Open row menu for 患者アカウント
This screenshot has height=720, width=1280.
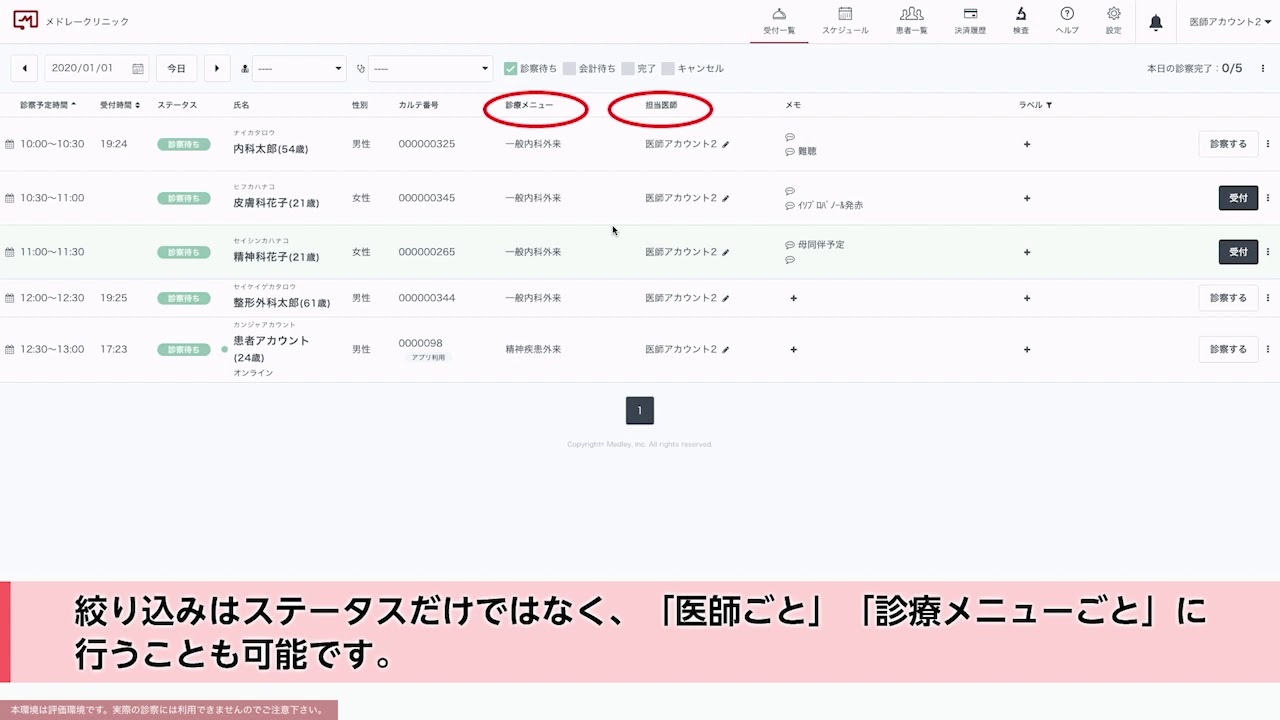pos(1268,350)
